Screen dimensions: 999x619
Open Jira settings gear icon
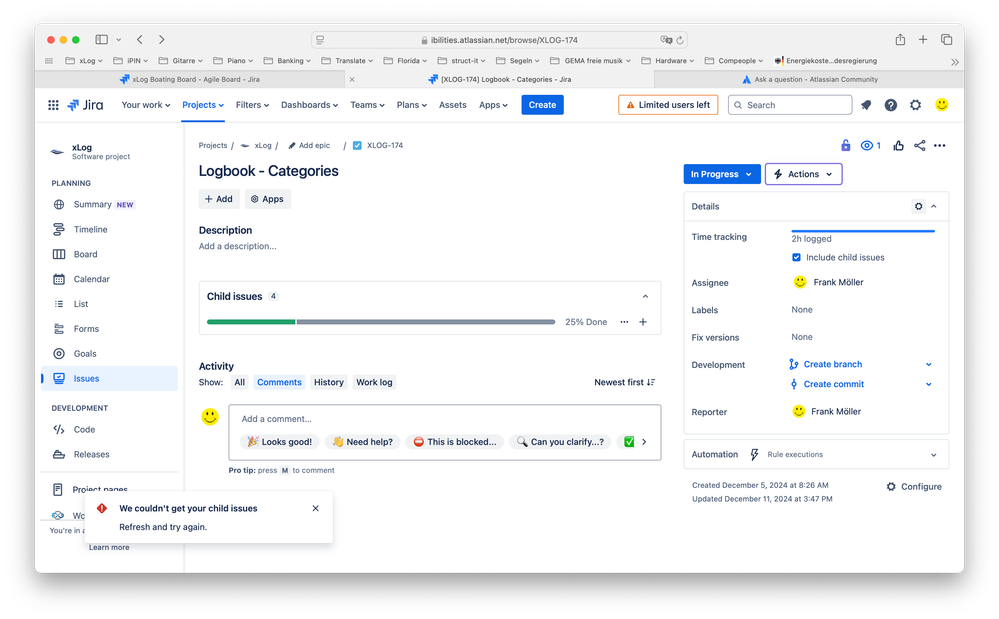tap(916, 105)
